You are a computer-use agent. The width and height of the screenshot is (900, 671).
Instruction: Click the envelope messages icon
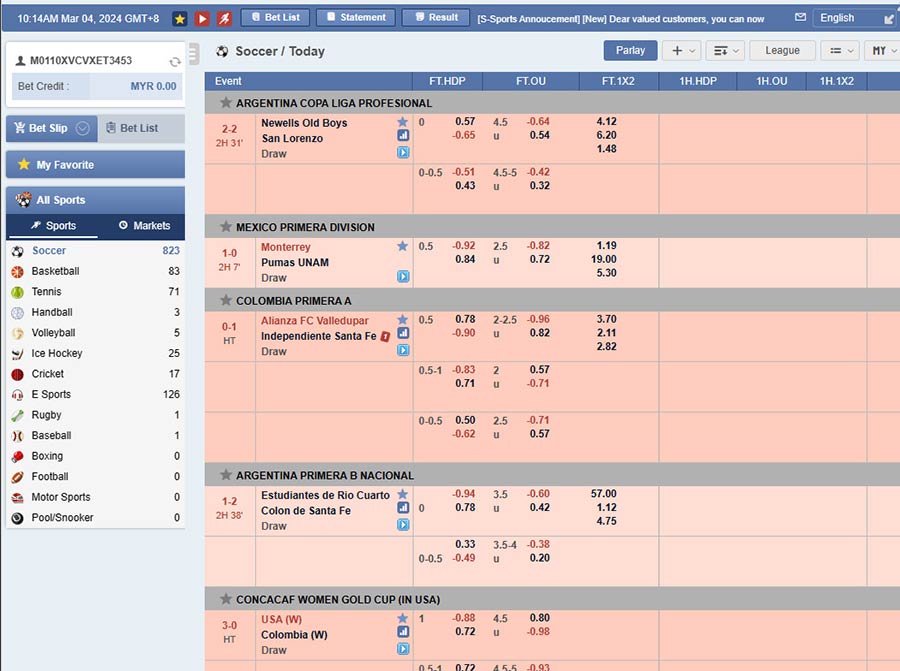[800, 17]
